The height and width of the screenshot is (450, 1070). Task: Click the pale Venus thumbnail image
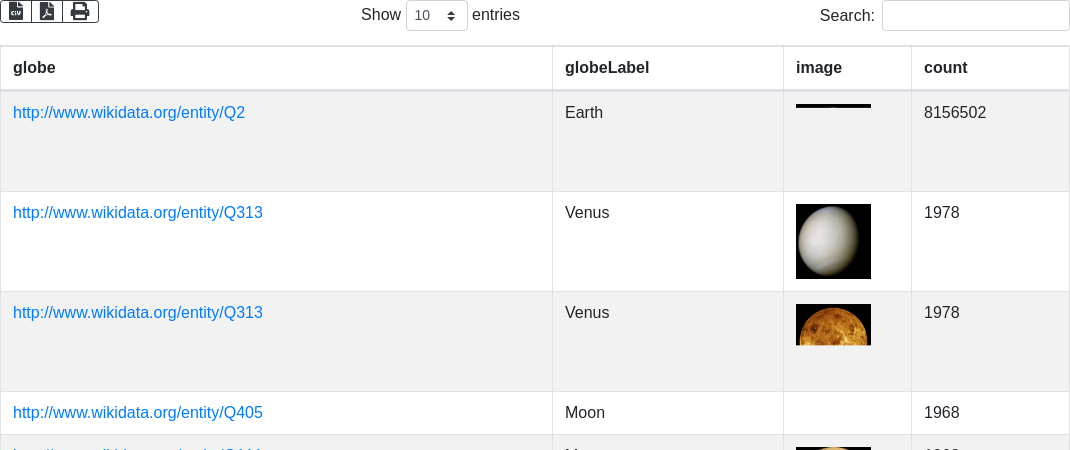(833, 241)
